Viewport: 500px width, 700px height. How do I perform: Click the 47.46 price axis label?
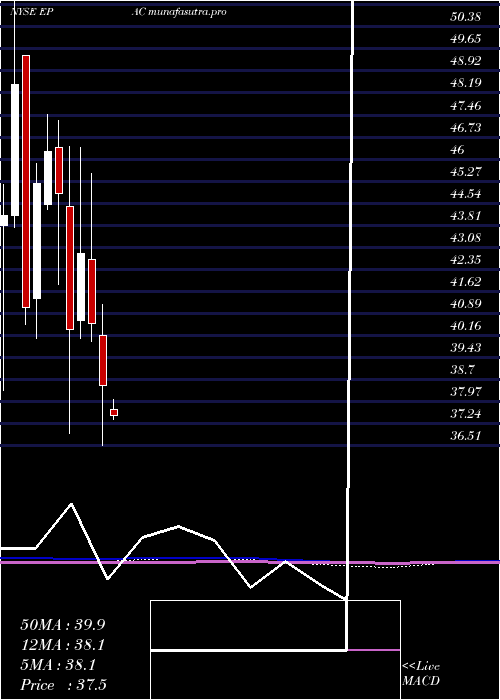point(466,105)
